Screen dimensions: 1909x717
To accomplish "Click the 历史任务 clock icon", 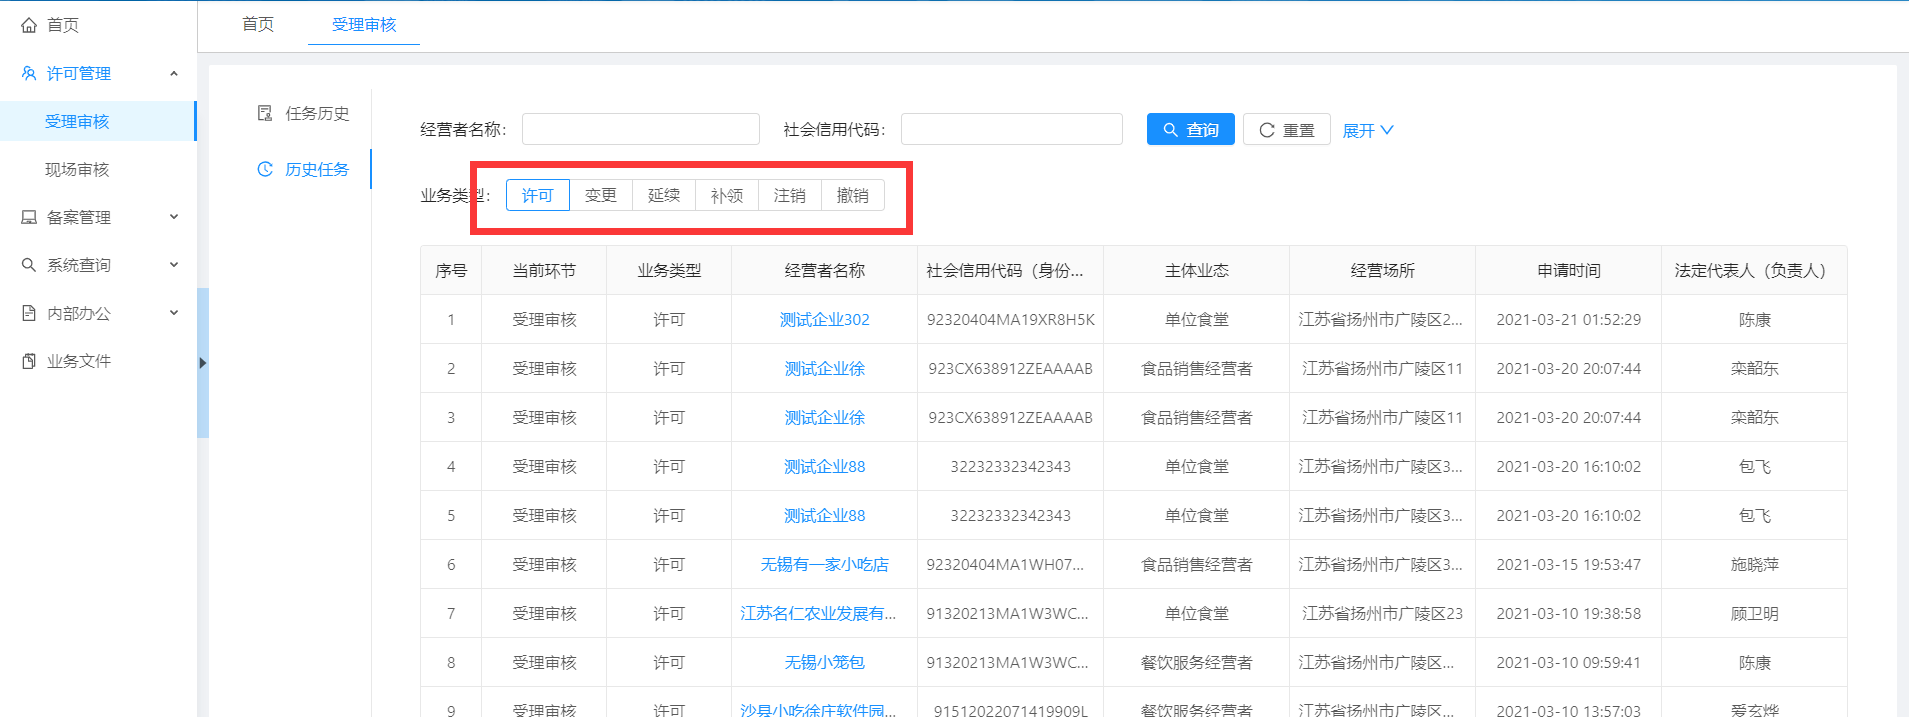I will (x=265, y=169).
